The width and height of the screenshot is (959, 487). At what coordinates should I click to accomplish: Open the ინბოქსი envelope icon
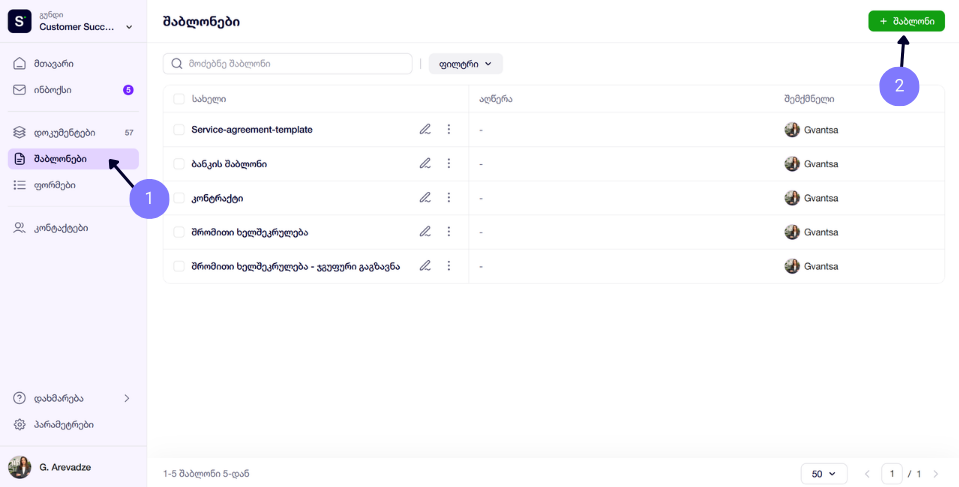click(20, 90)
